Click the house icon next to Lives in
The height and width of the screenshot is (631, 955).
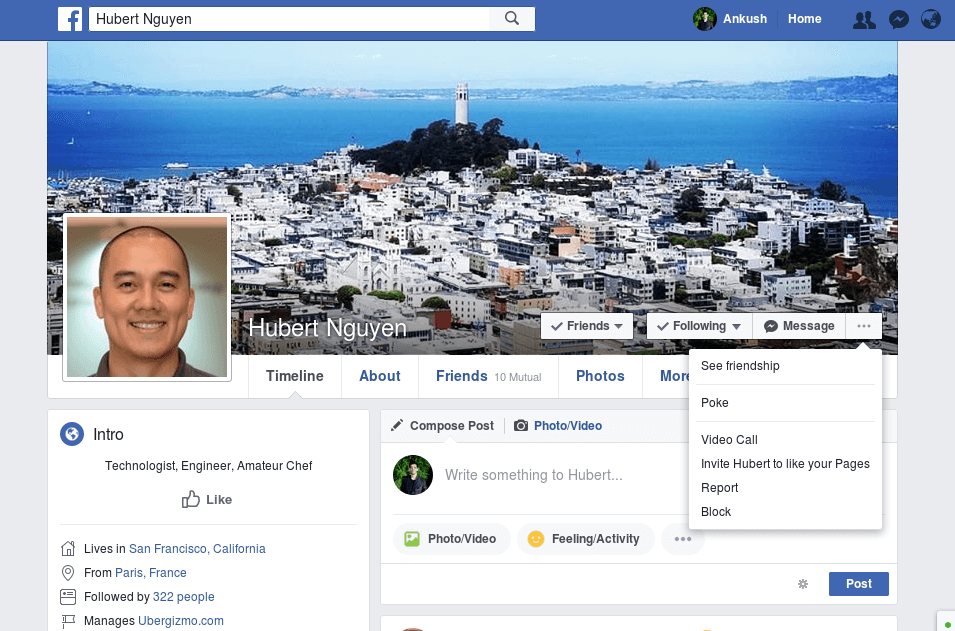pos(68,549)
